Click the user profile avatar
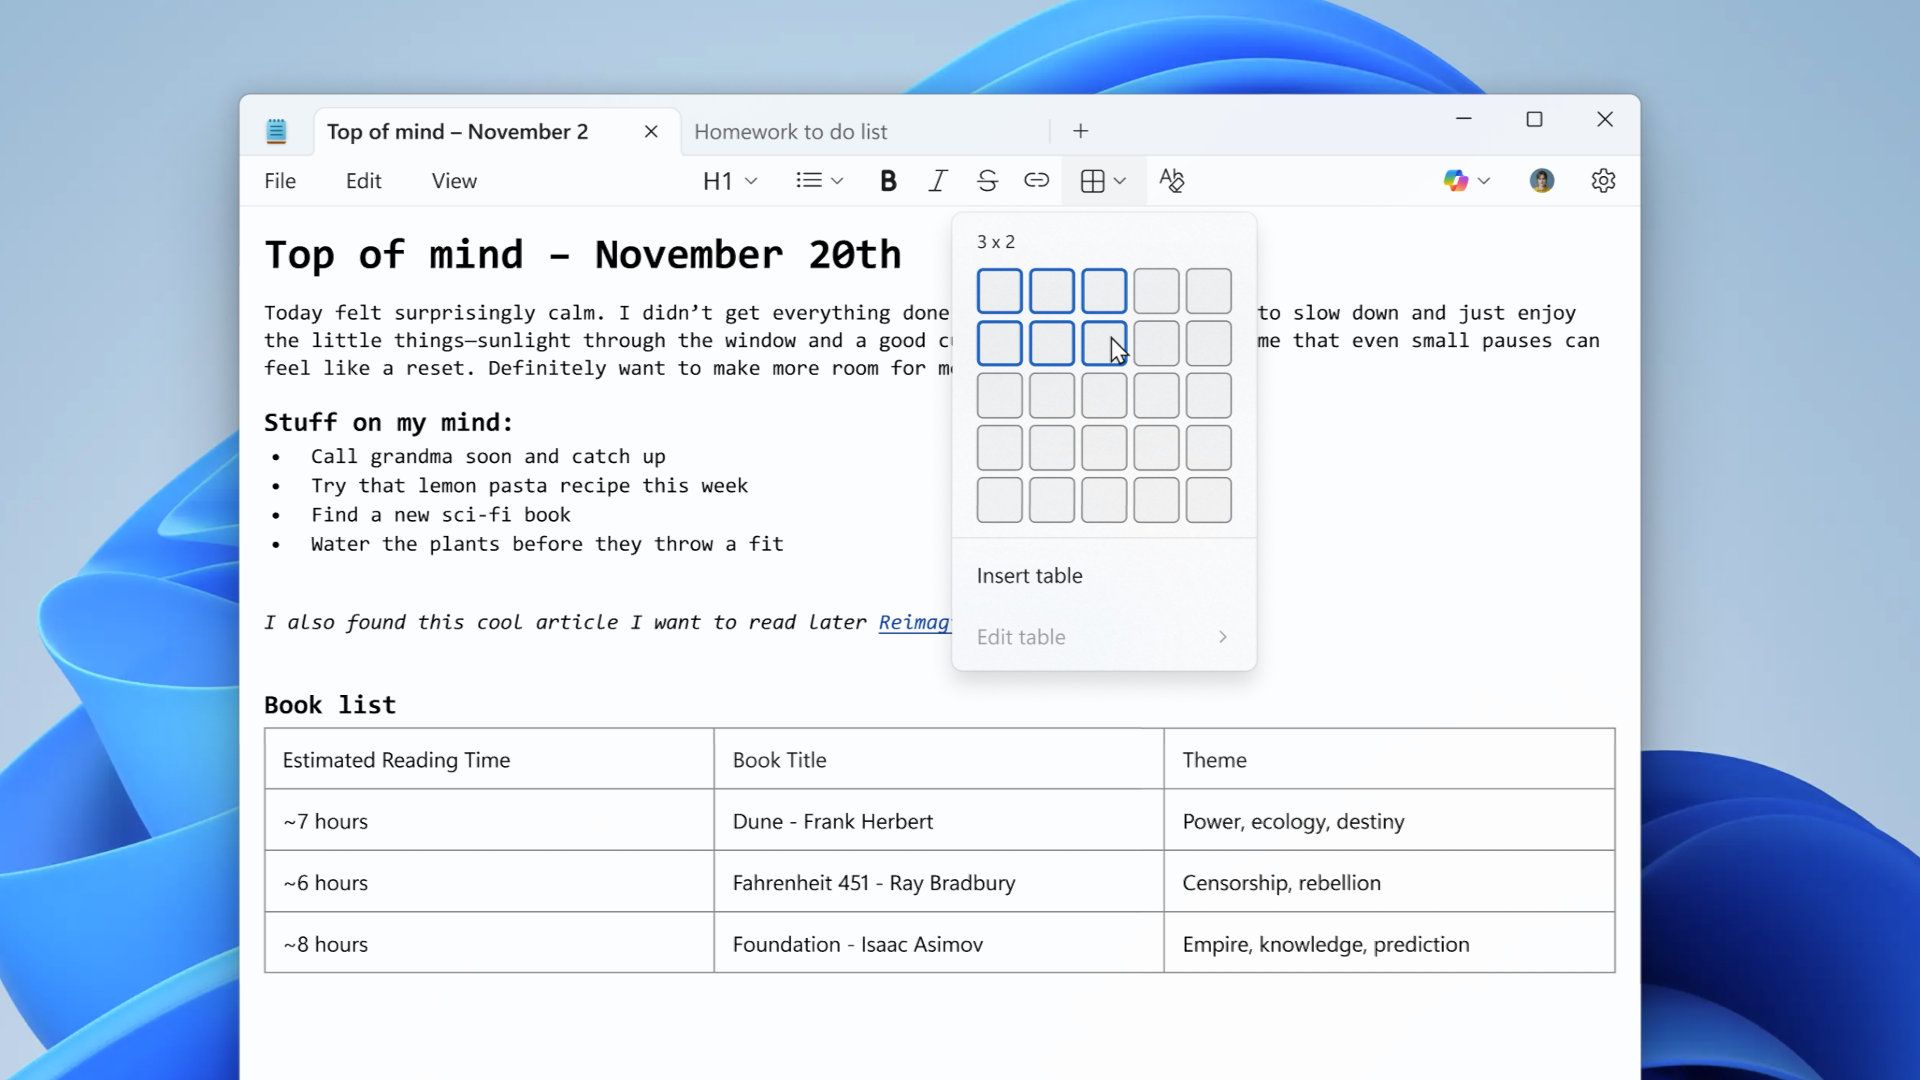1920x1080 pixels. [1541, 180]
